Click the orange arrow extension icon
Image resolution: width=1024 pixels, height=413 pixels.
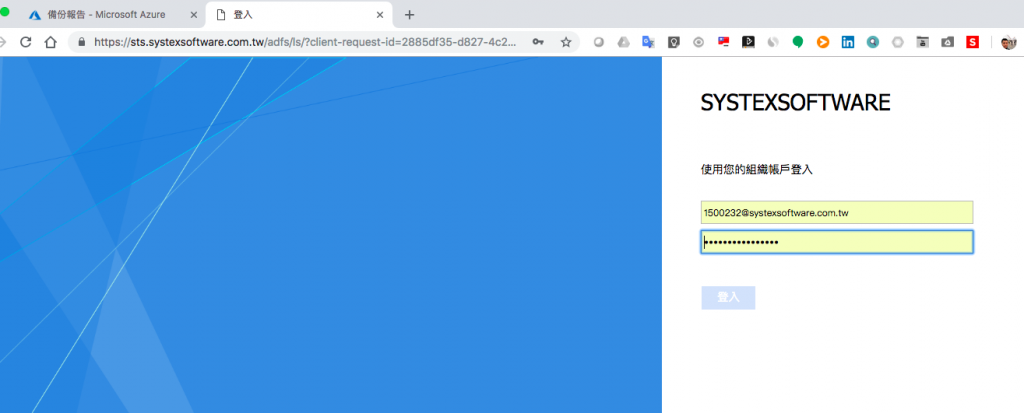pyautogui.click(x=823, y=42)
